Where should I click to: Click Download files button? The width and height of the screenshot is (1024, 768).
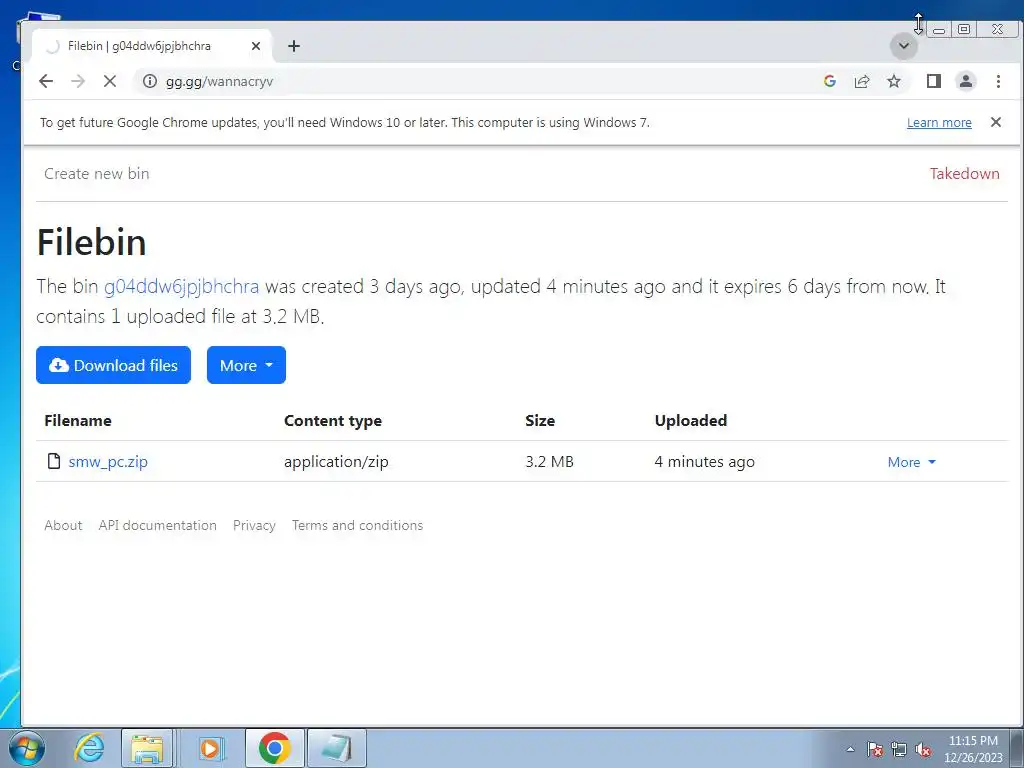(x=114, y=365)
